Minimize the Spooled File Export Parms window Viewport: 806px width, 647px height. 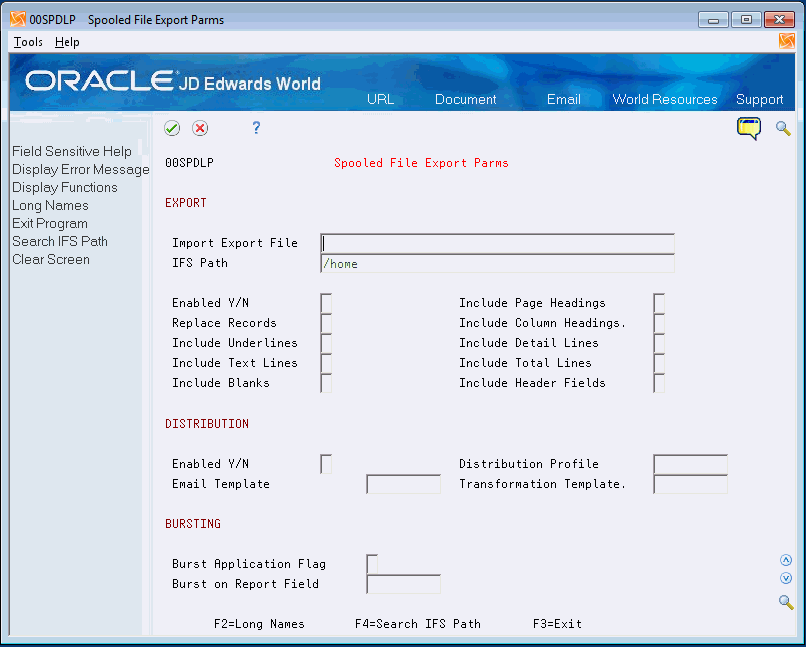click(x=713, y=20)
